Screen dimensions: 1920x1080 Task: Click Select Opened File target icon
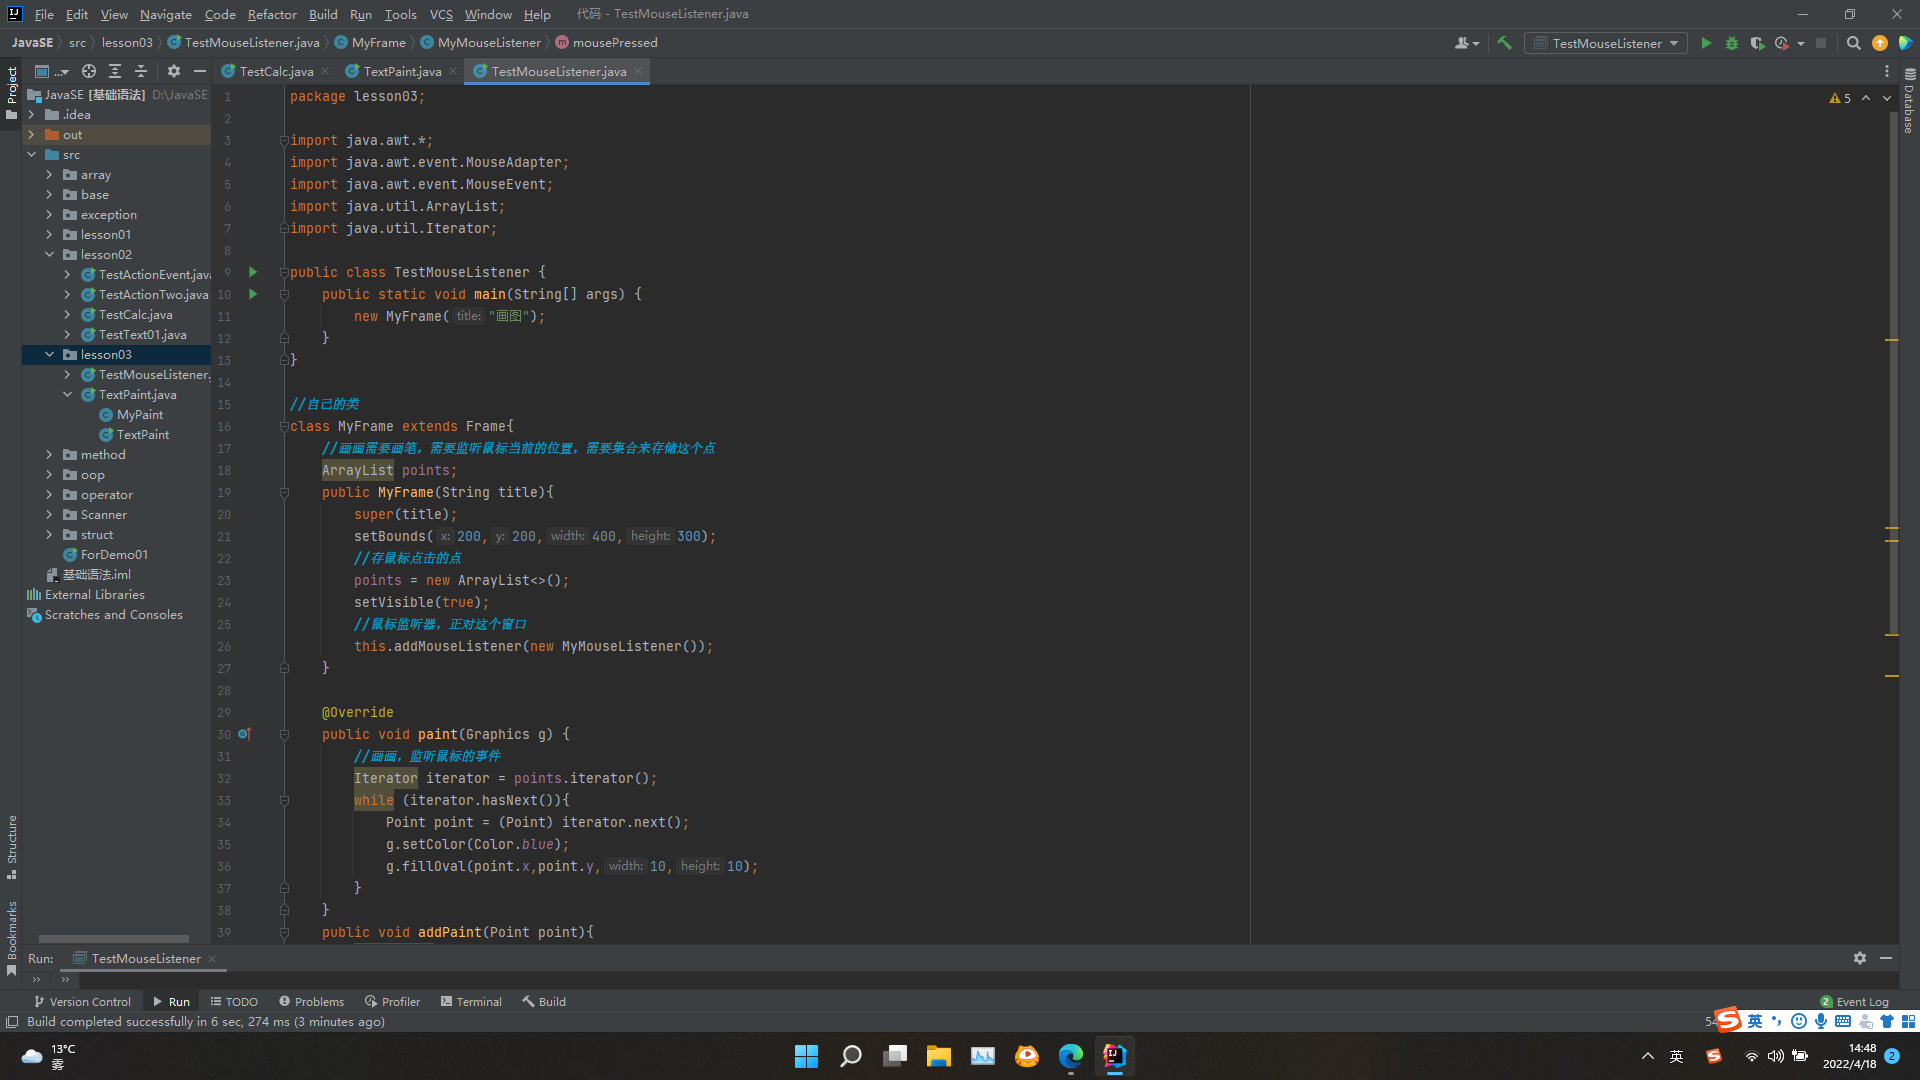click(x=89, y=71)
